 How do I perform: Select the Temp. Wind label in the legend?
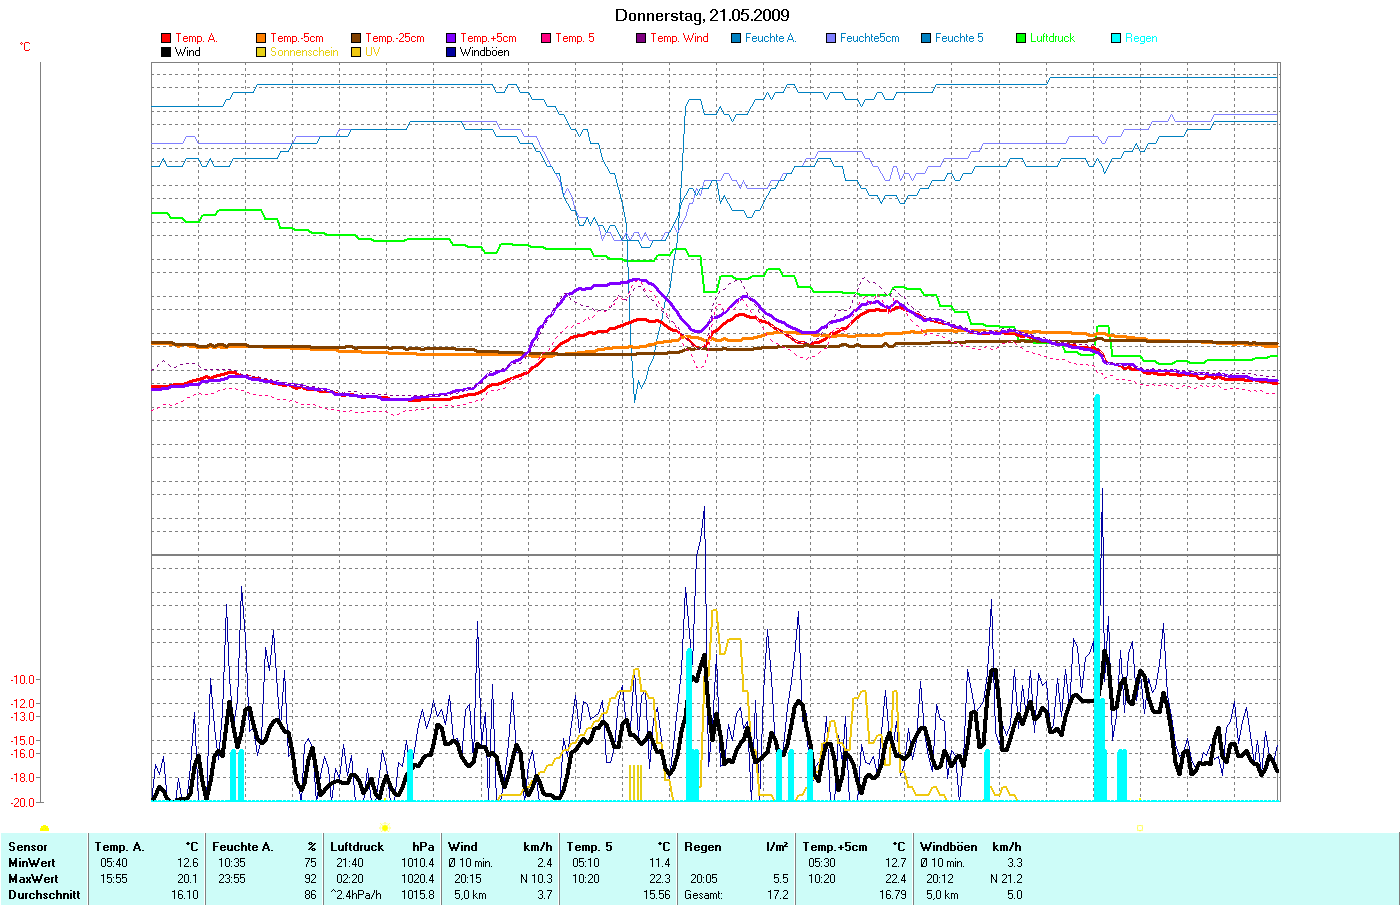(679, 38)
